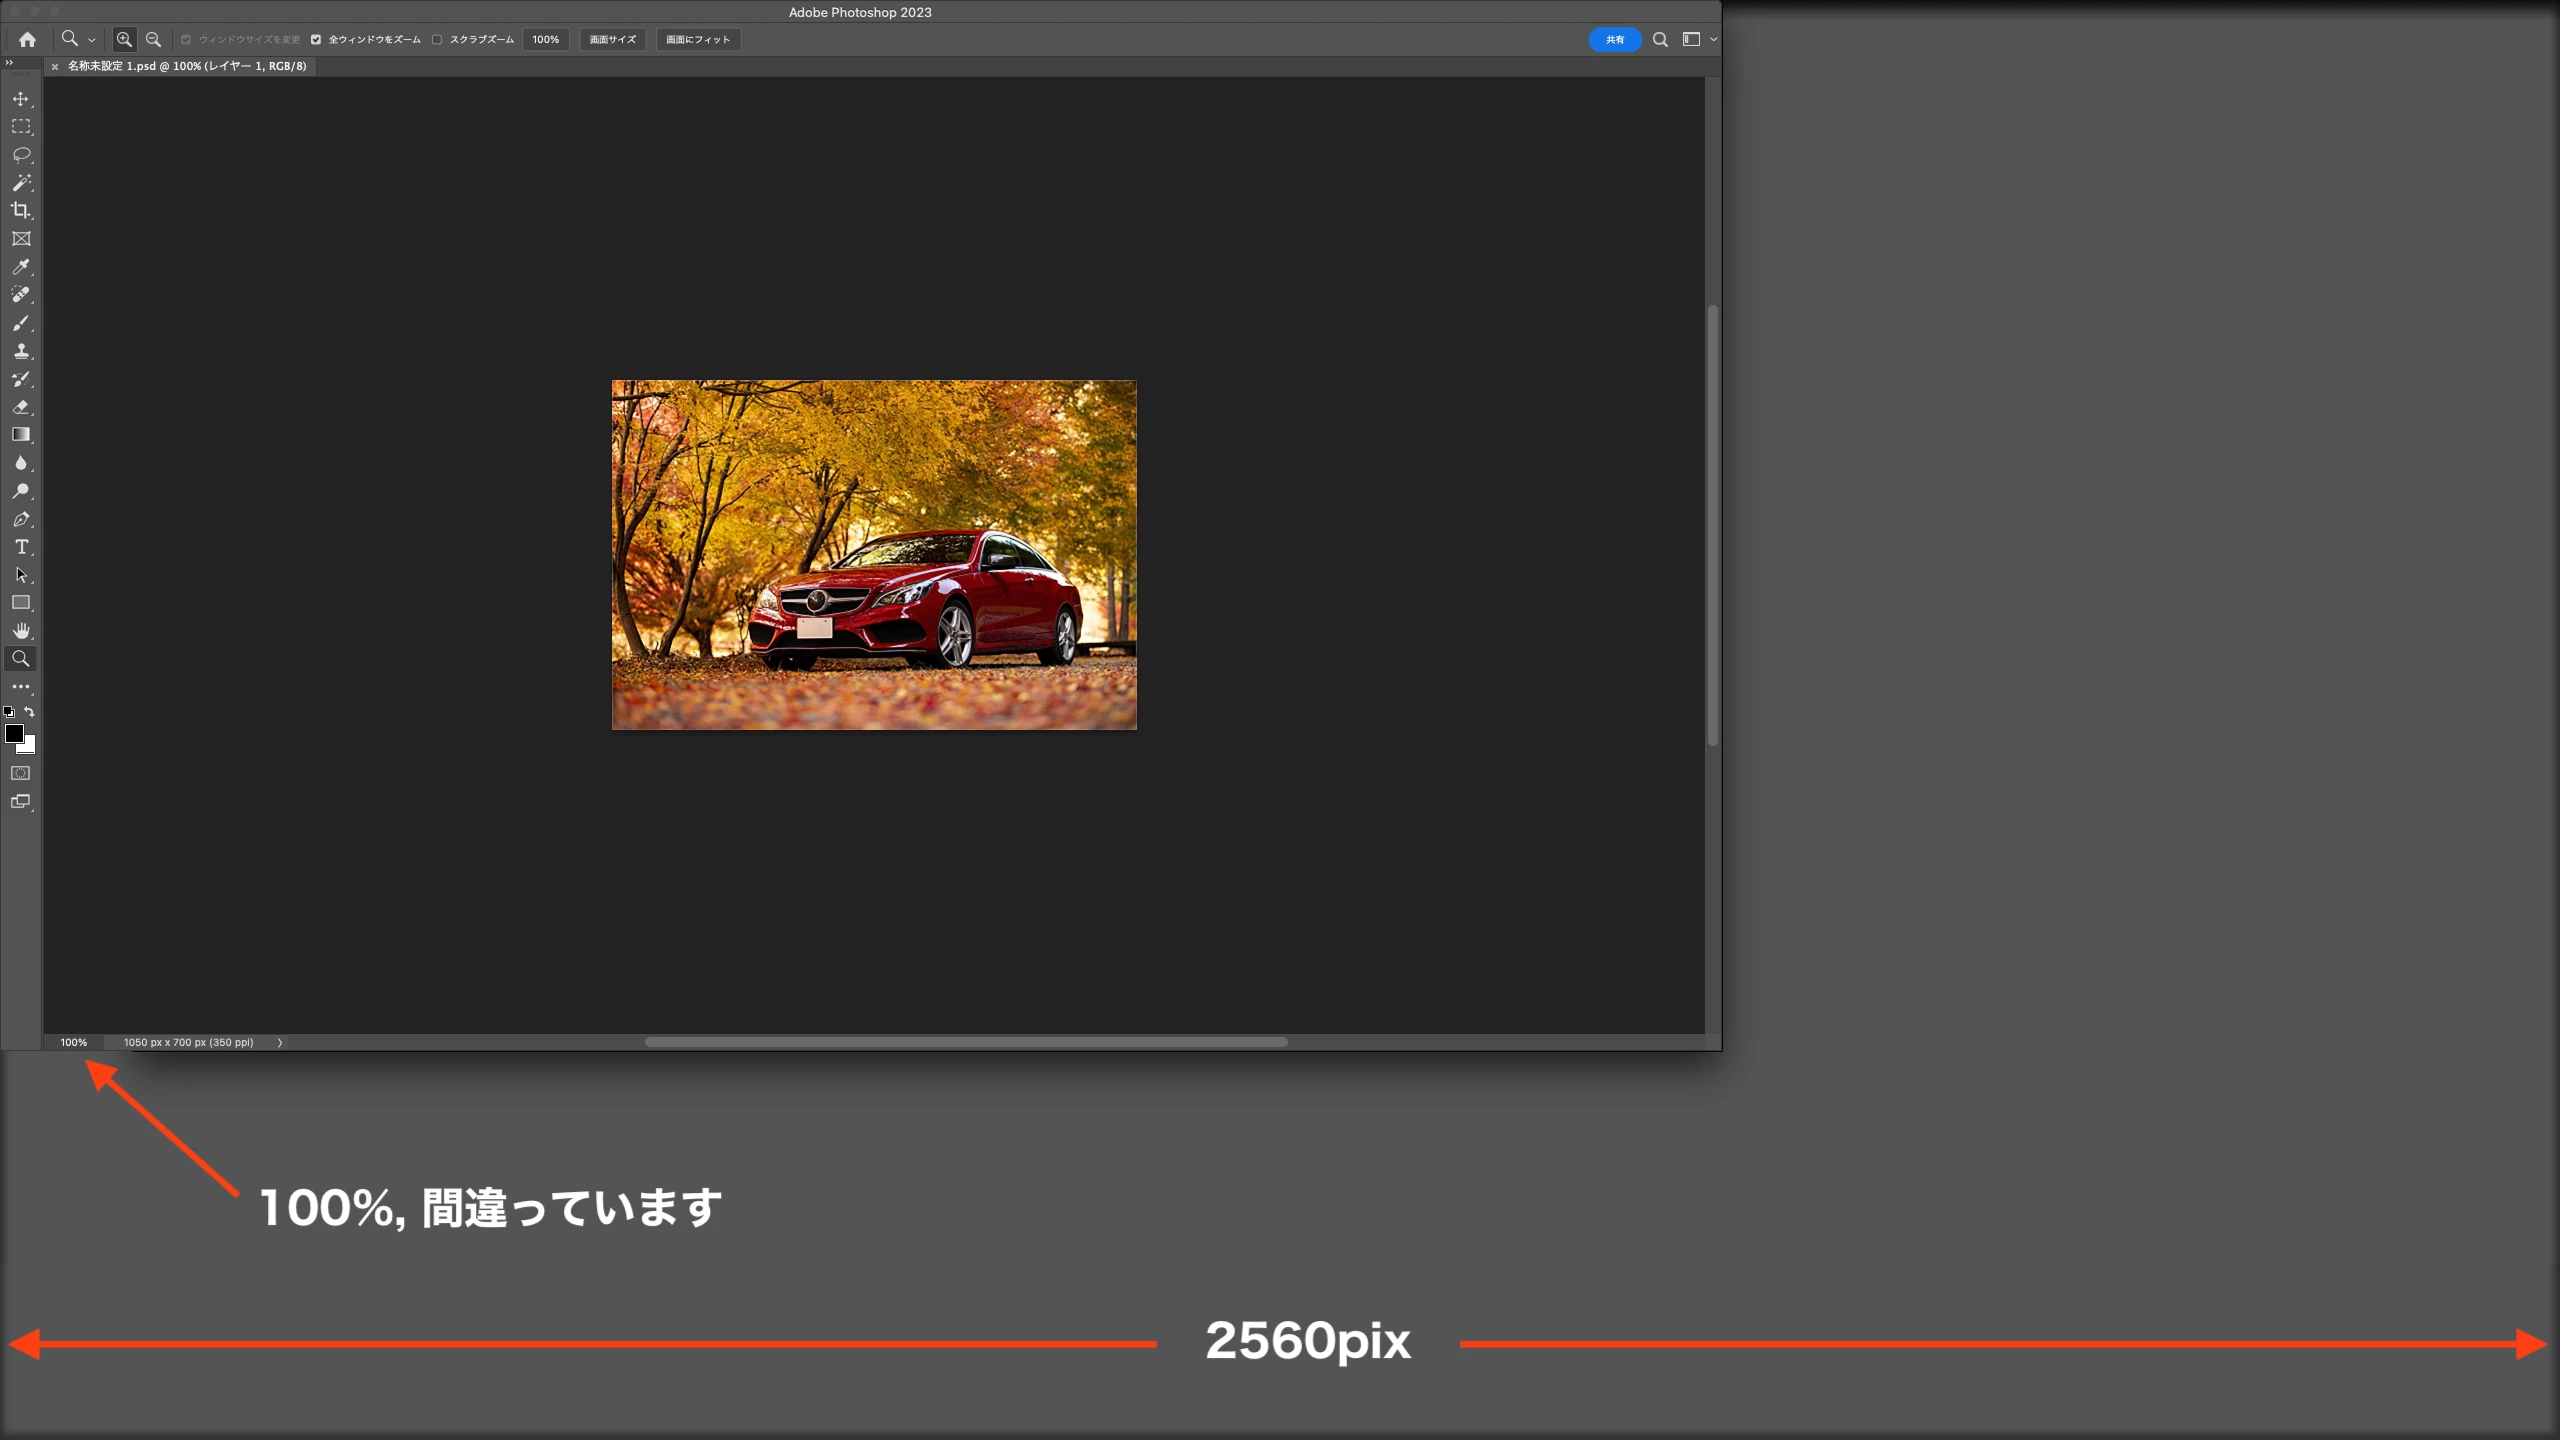Toggle Quick Mask mode icon
This screenshot has width=2560, height=1440.
21,773
